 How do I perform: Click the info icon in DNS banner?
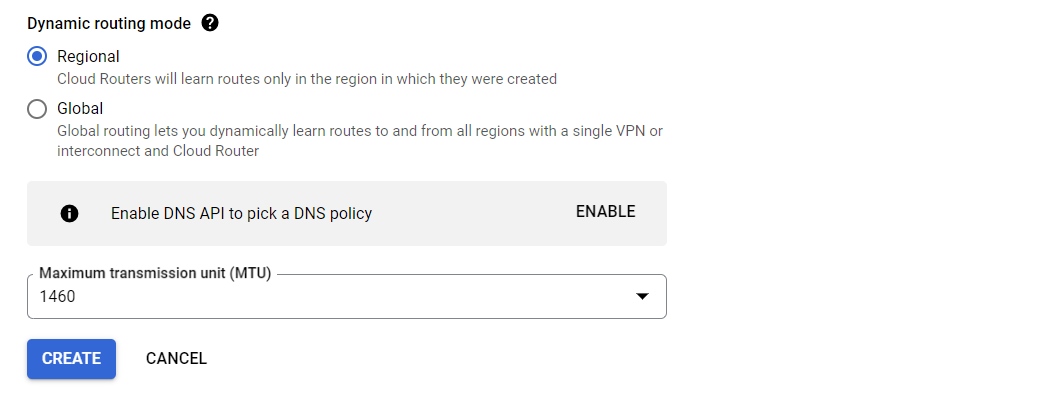pos(69,214)
